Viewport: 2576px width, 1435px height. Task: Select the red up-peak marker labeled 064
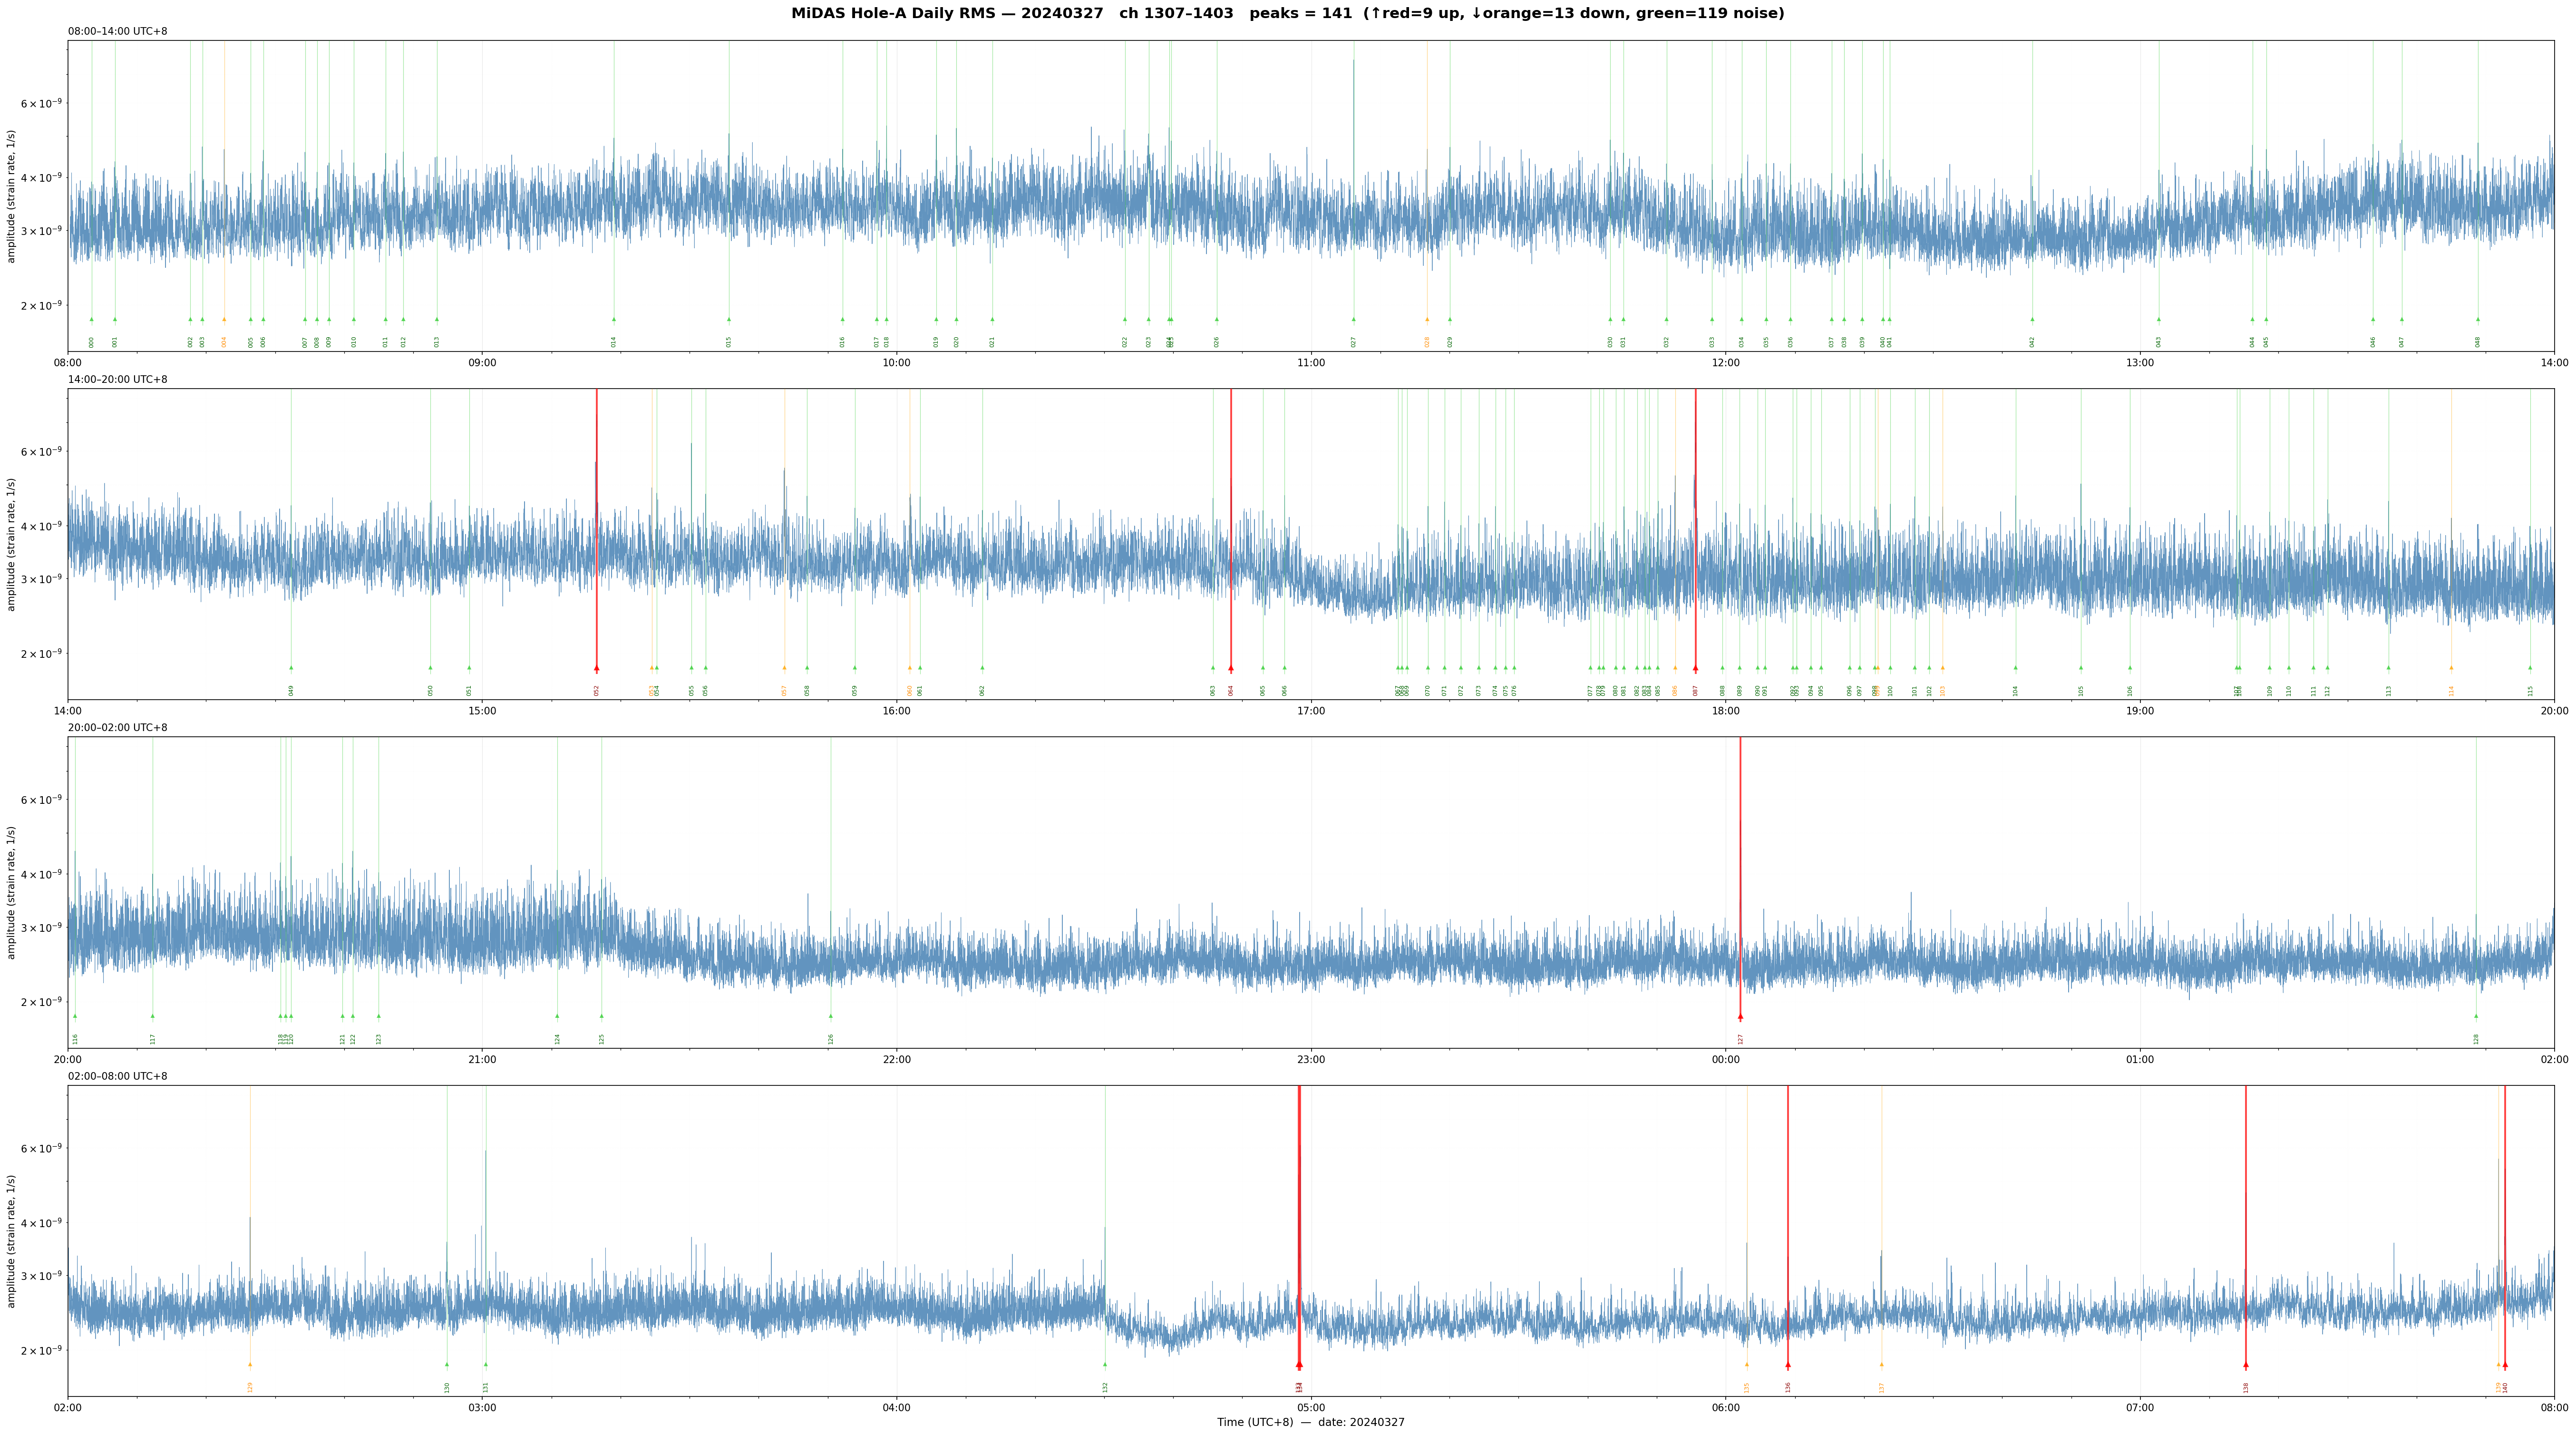(1231, 668)
